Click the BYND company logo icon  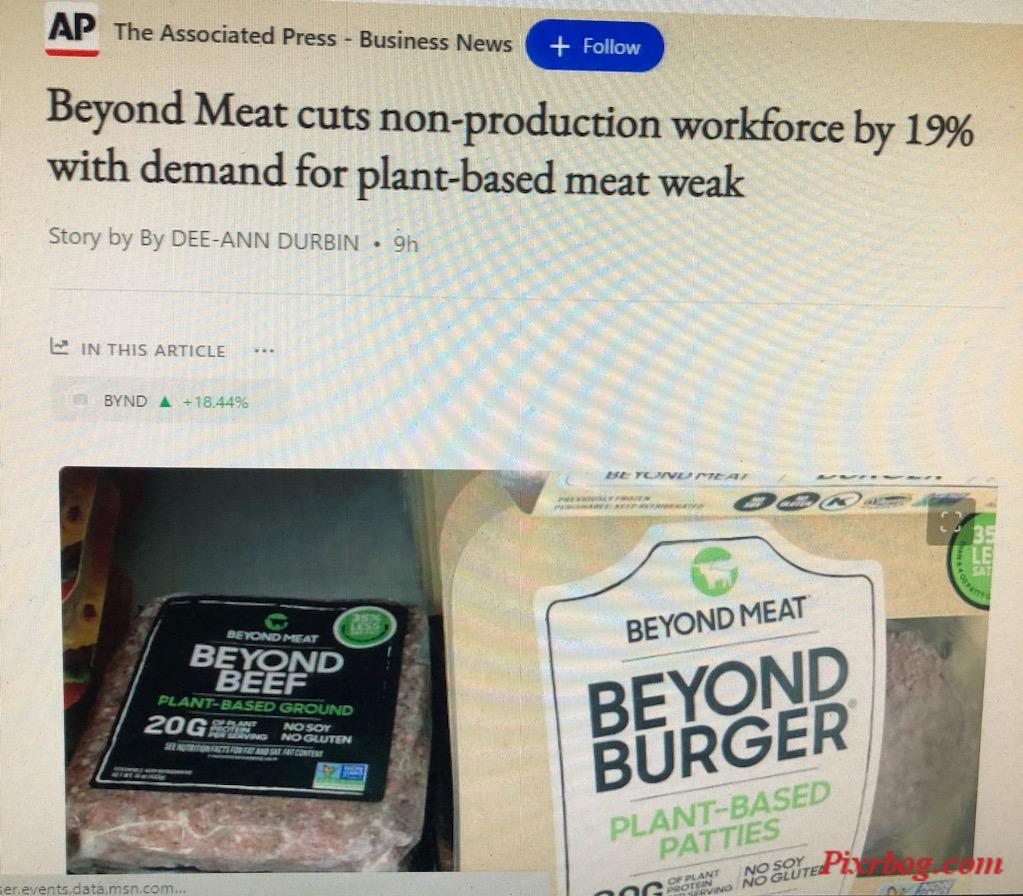click(x=80, y=399)
